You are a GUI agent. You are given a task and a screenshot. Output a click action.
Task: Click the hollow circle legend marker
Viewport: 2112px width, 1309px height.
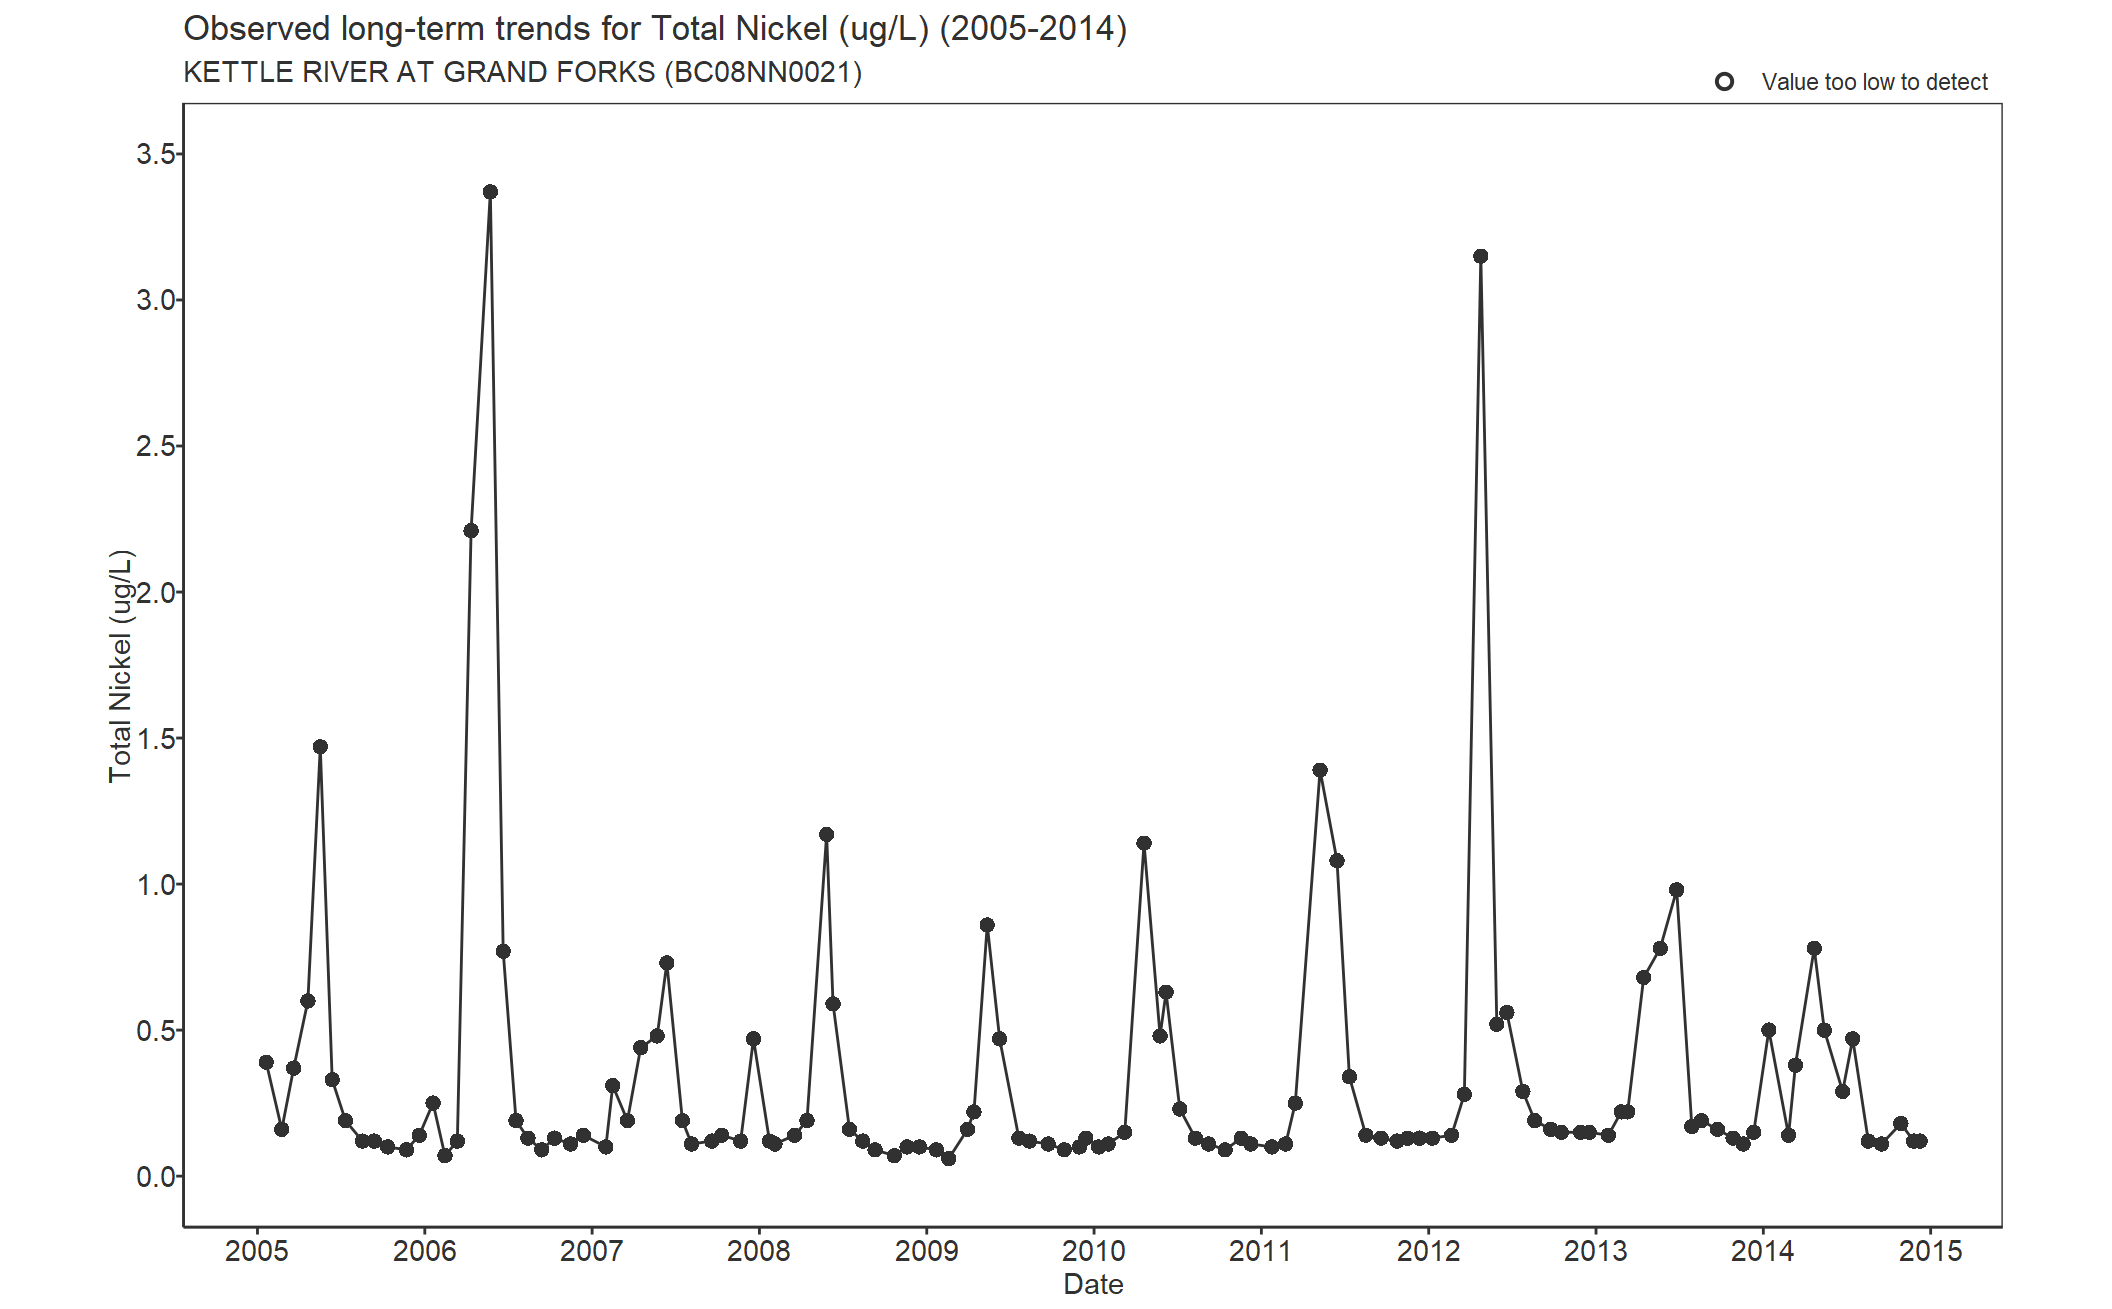tap(1724, 82)
